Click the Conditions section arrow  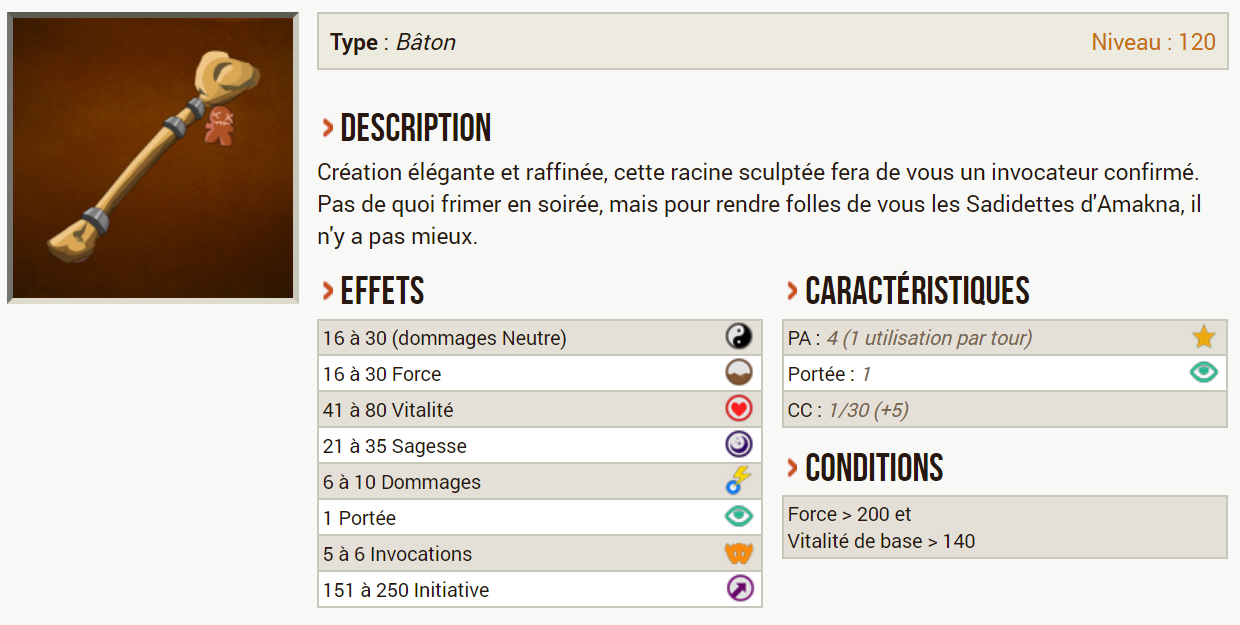[x=792, y=467]
